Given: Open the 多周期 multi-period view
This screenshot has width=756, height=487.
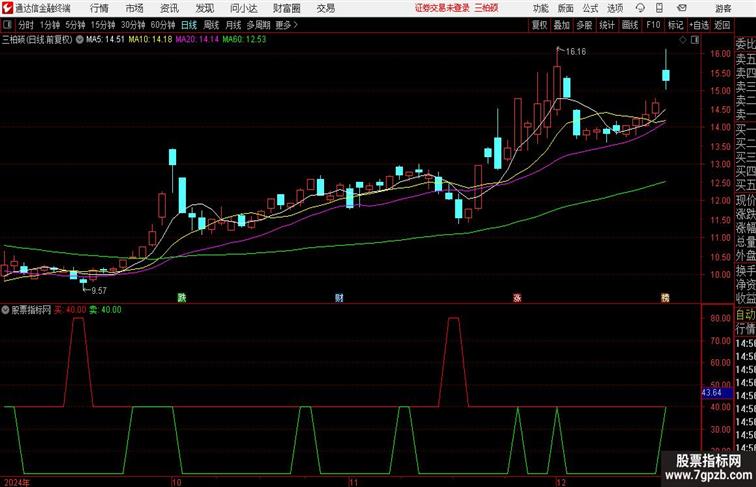Looking at the screenshot, I should [x=258, y=25].
